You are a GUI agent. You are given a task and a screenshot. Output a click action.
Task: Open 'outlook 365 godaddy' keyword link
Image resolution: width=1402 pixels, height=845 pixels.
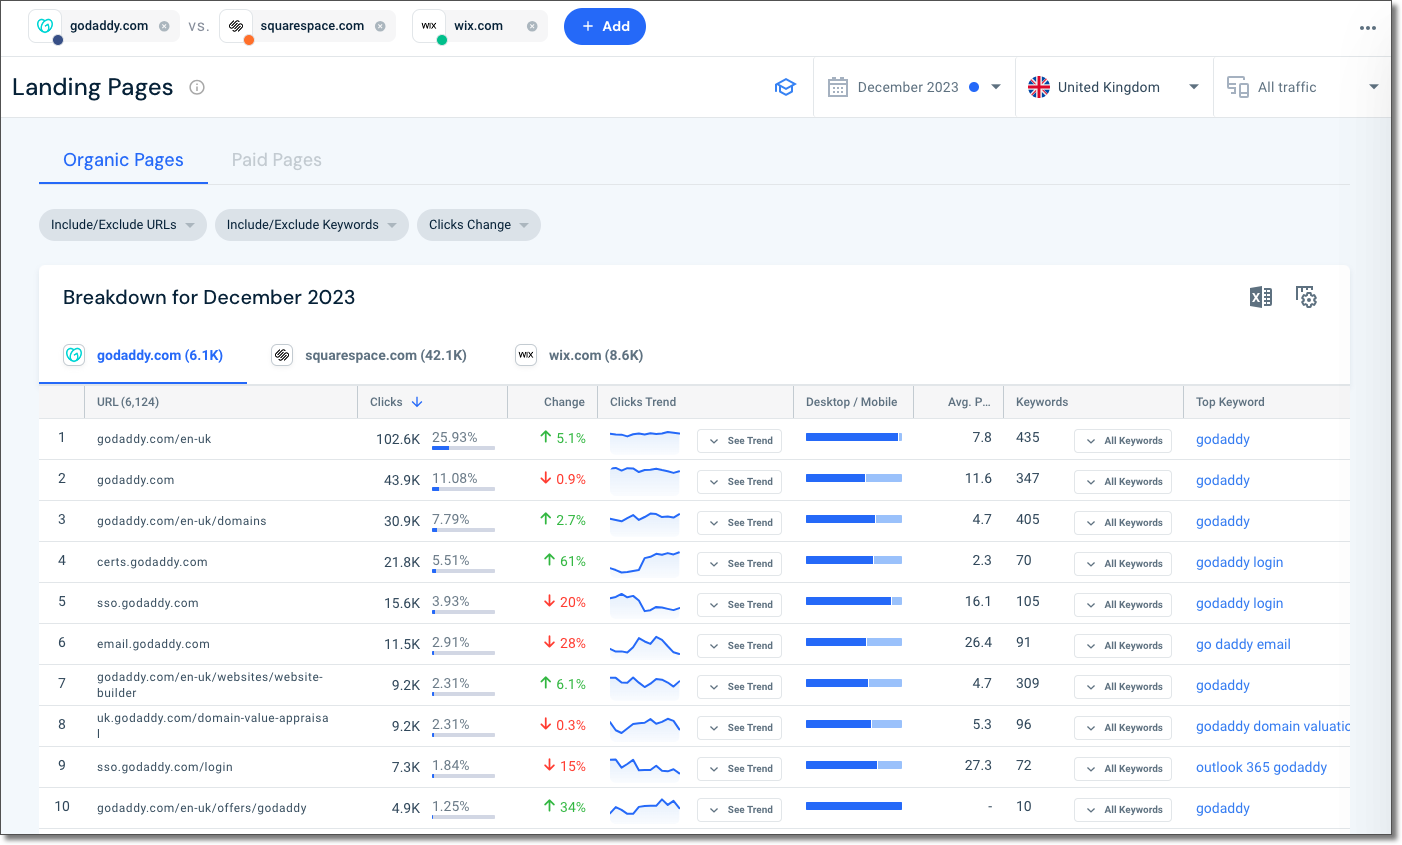[x=1261, y=767]
